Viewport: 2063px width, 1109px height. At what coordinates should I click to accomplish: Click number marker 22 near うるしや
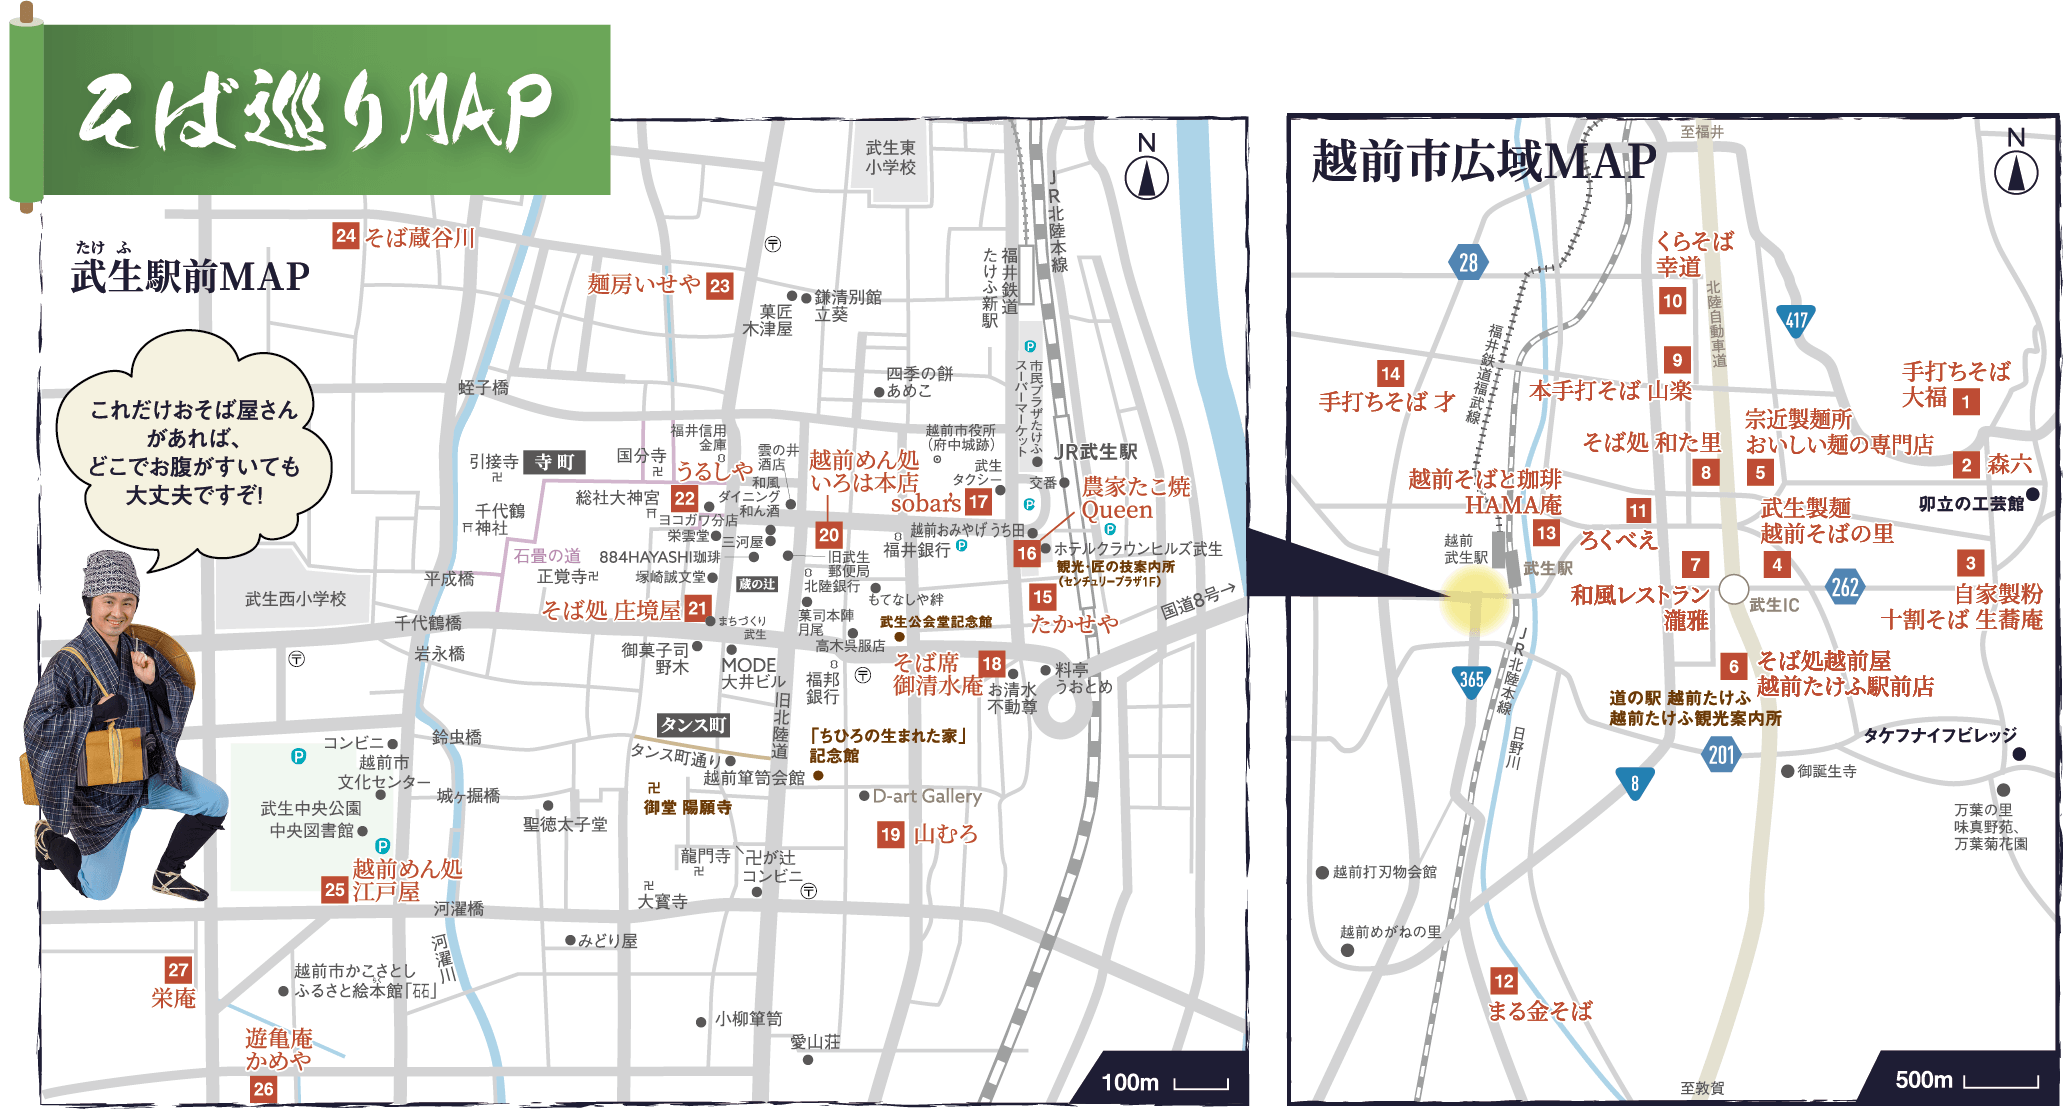(x=684, y=498)
